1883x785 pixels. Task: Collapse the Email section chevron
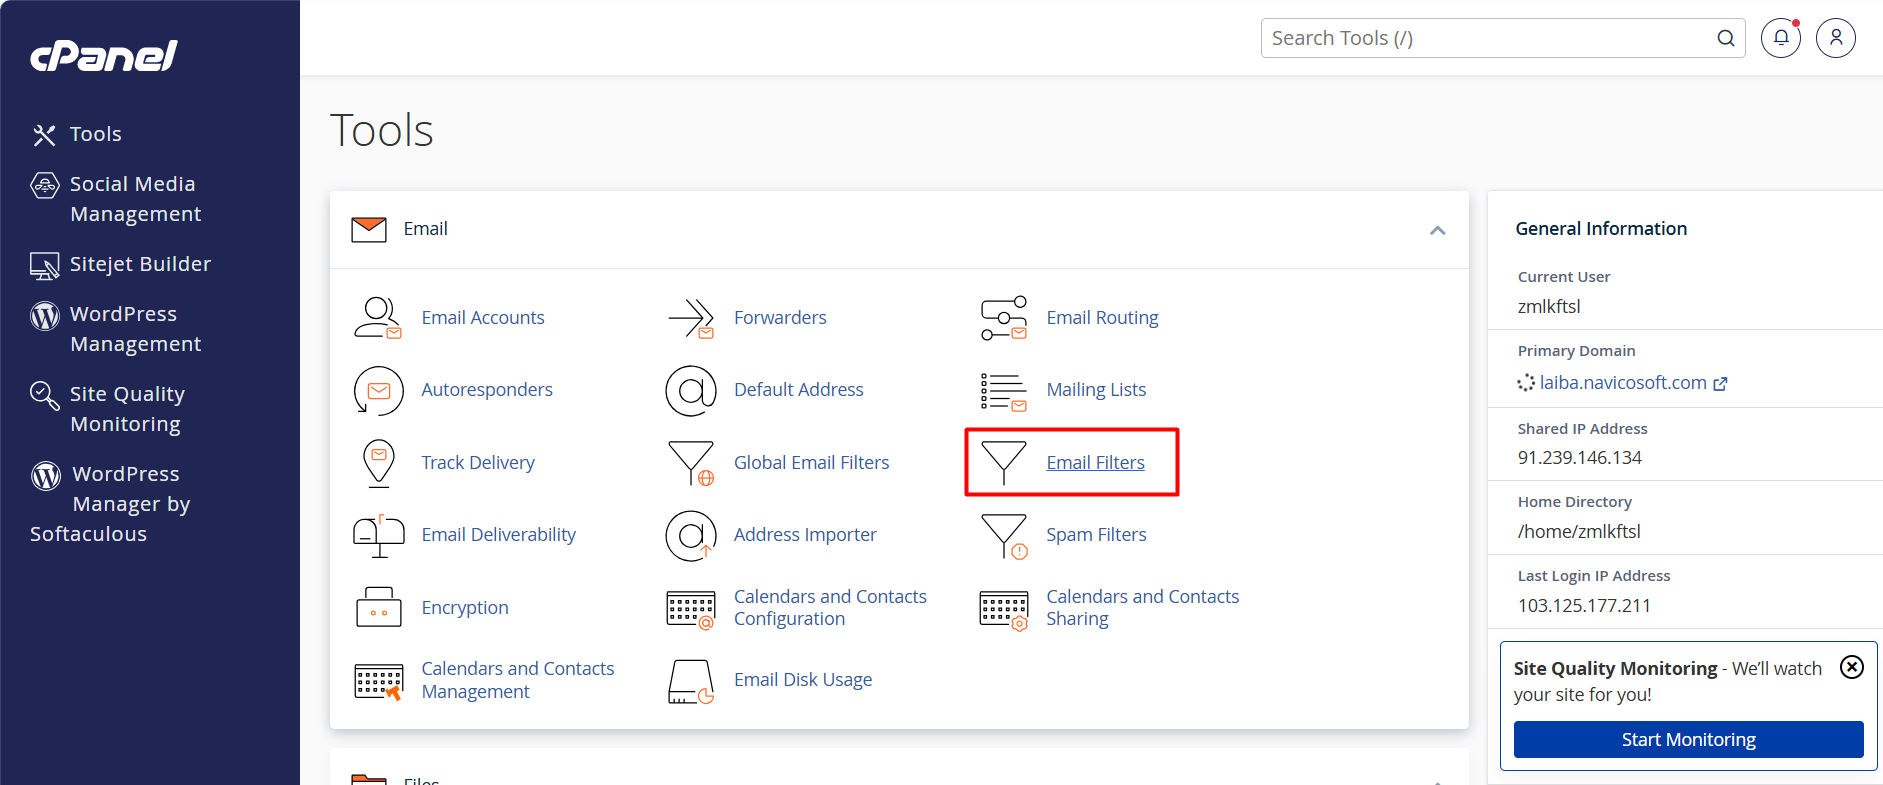pos(1437,230)
